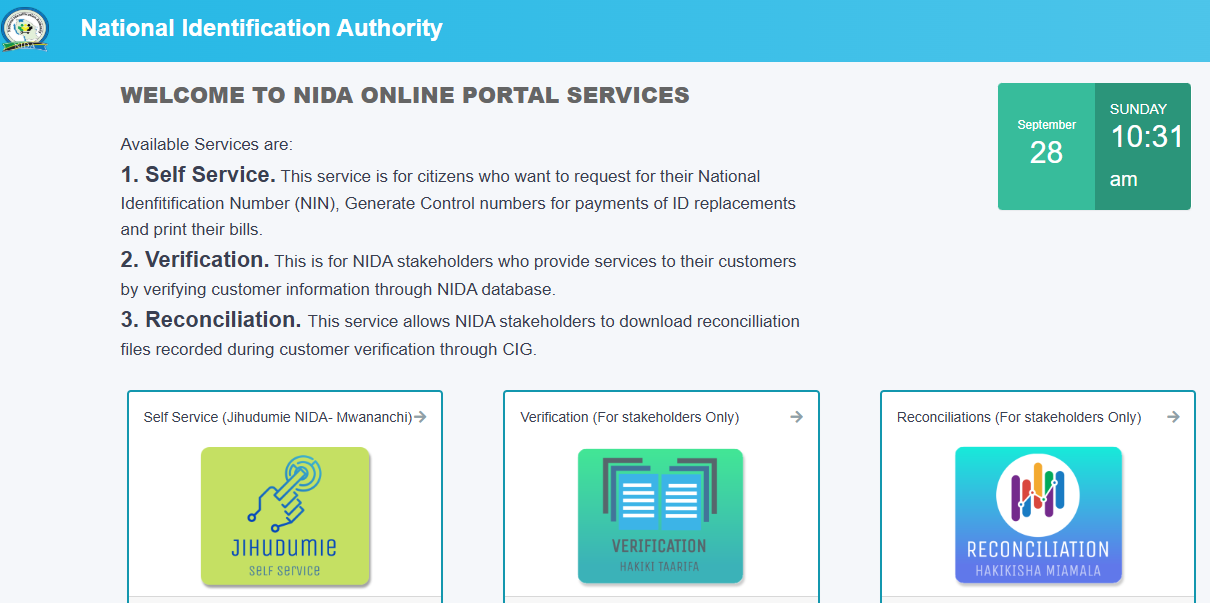
Task: Select the Self Service (Jihudumie NIDA- Mwananchi) card title
Action: coord(277,417)
